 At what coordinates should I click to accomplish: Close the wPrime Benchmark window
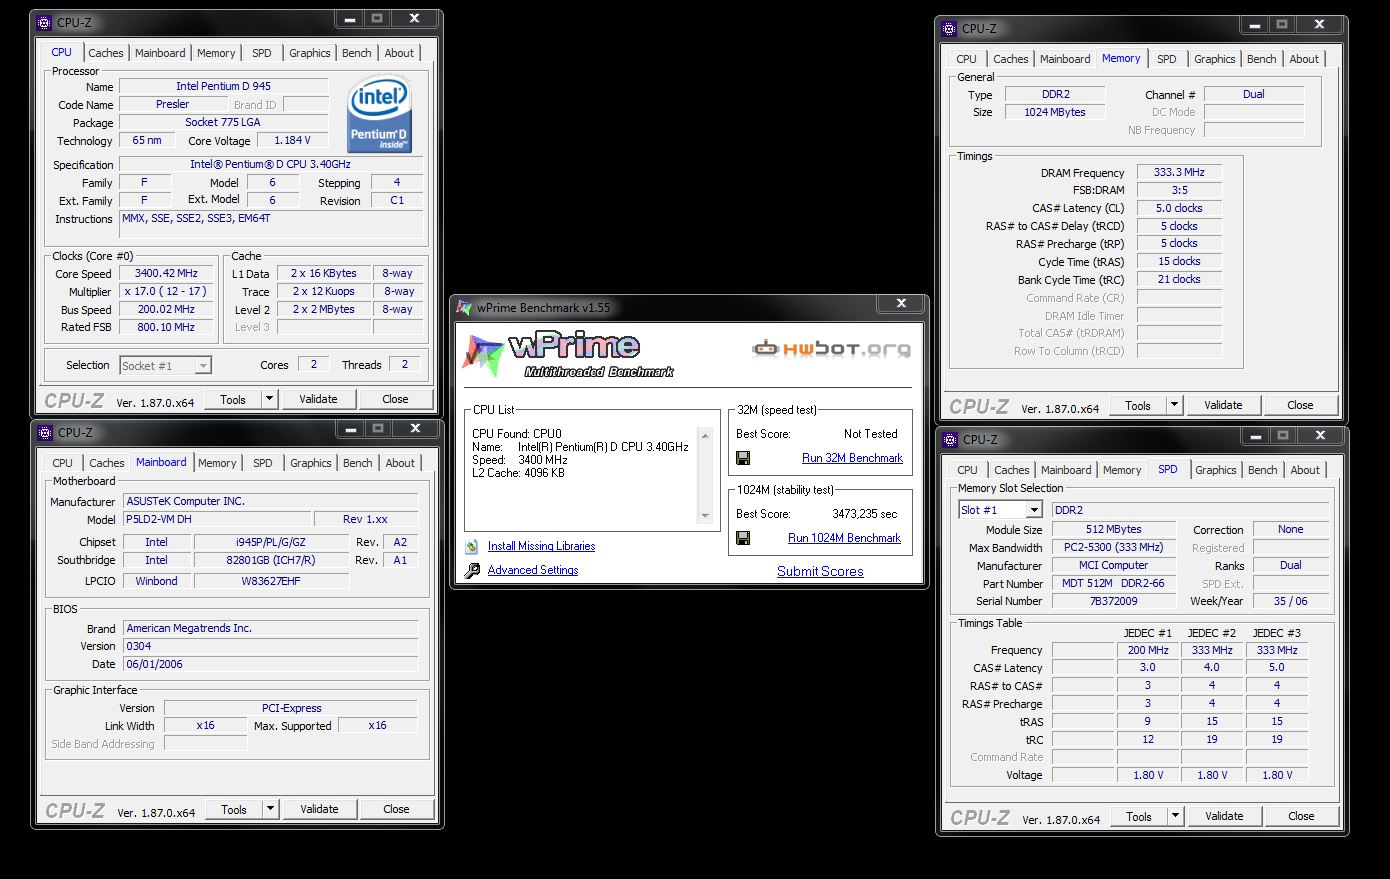click(901, 303)
